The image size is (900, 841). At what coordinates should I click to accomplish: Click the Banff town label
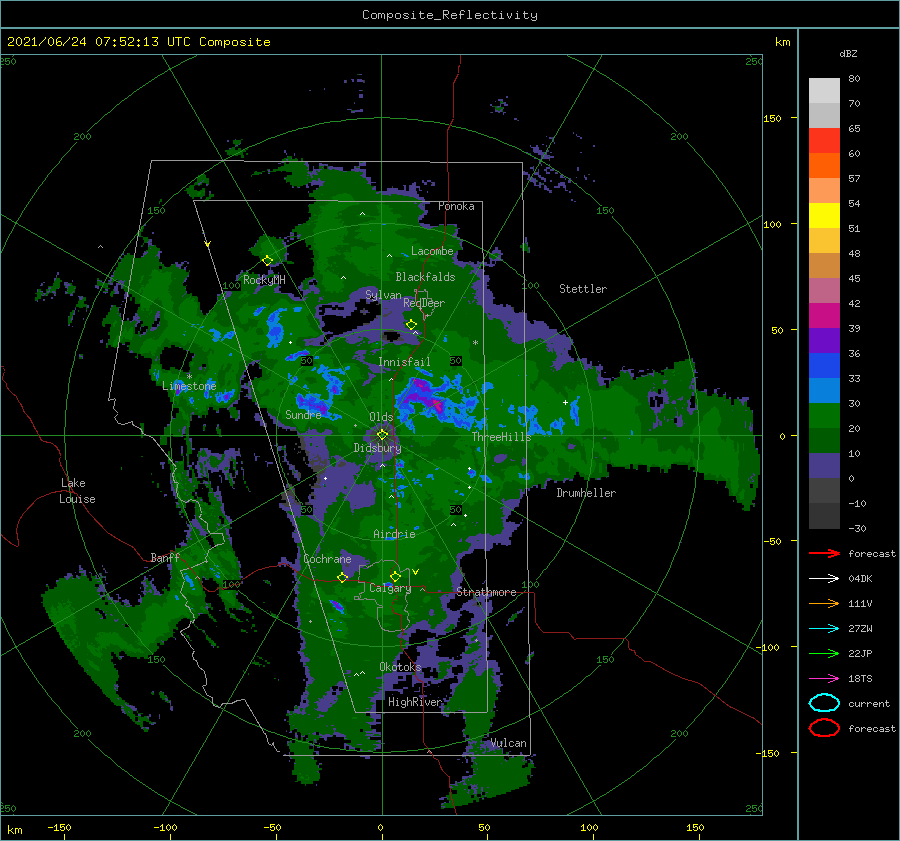click(x=165, y=558)
